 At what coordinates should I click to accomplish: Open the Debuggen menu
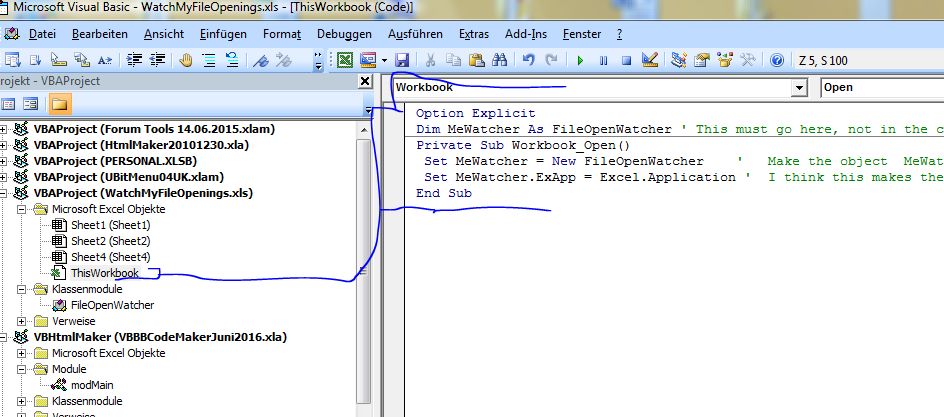tap(344, 34)
